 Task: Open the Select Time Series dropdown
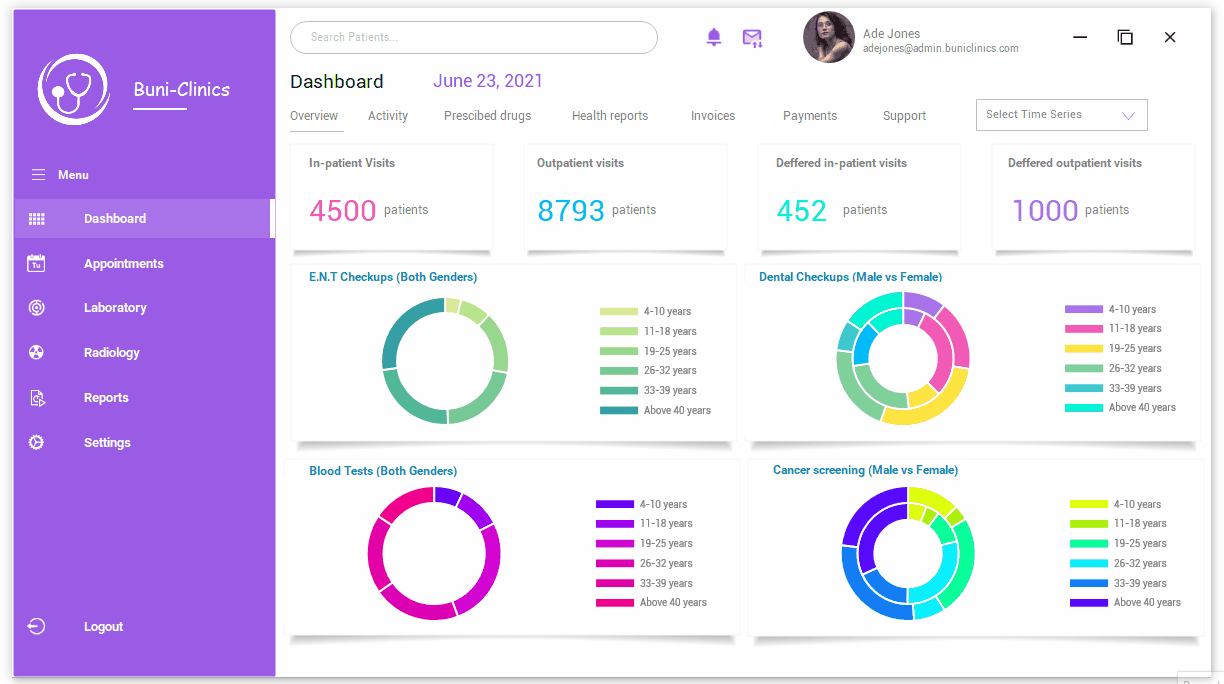[x=1062, y=115]
